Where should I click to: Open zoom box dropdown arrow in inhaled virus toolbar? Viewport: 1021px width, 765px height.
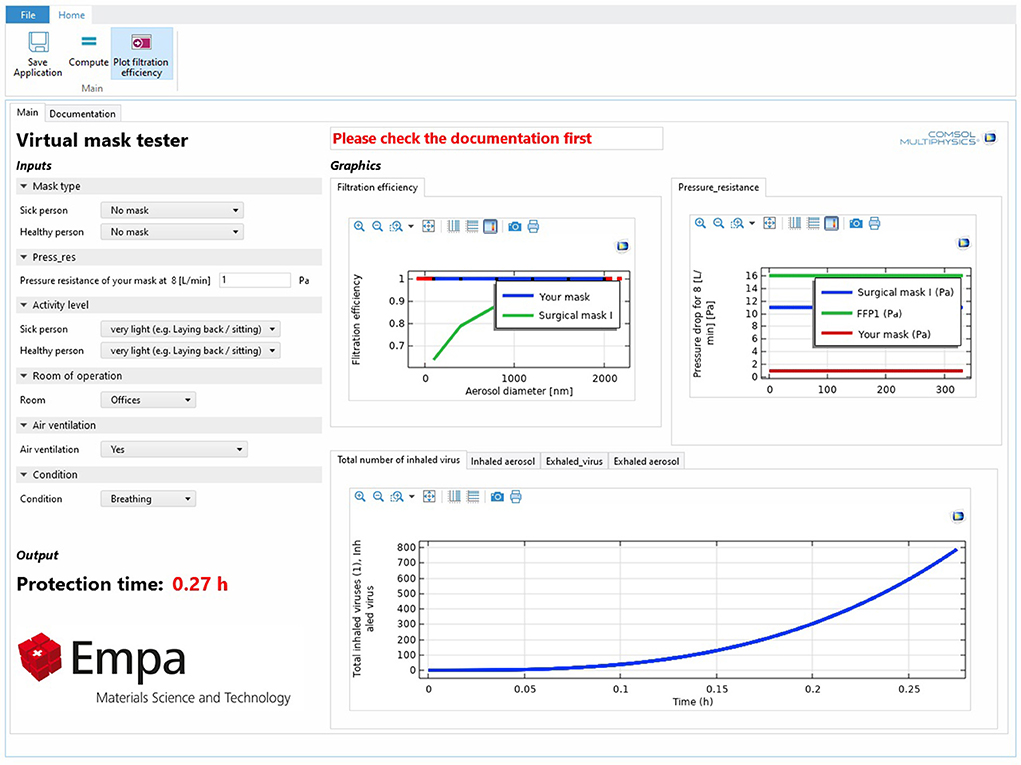(412, 497)
